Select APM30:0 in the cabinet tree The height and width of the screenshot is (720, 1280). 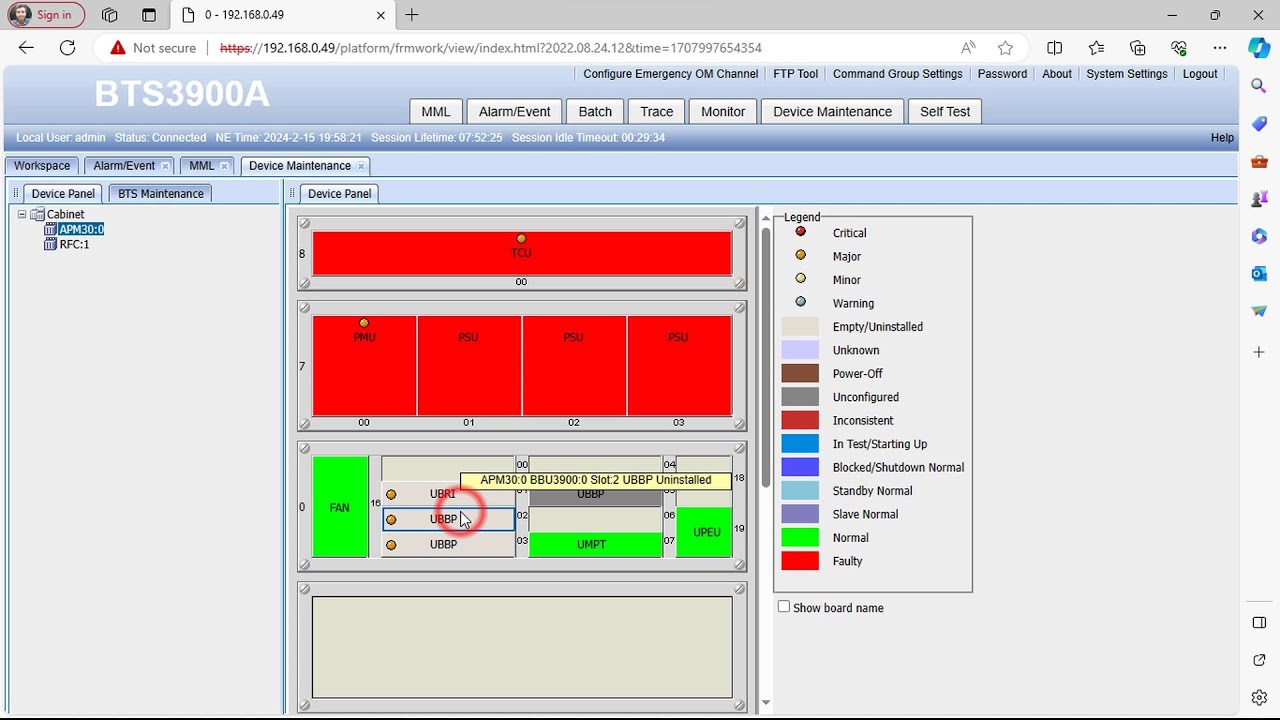coord(81,230)
